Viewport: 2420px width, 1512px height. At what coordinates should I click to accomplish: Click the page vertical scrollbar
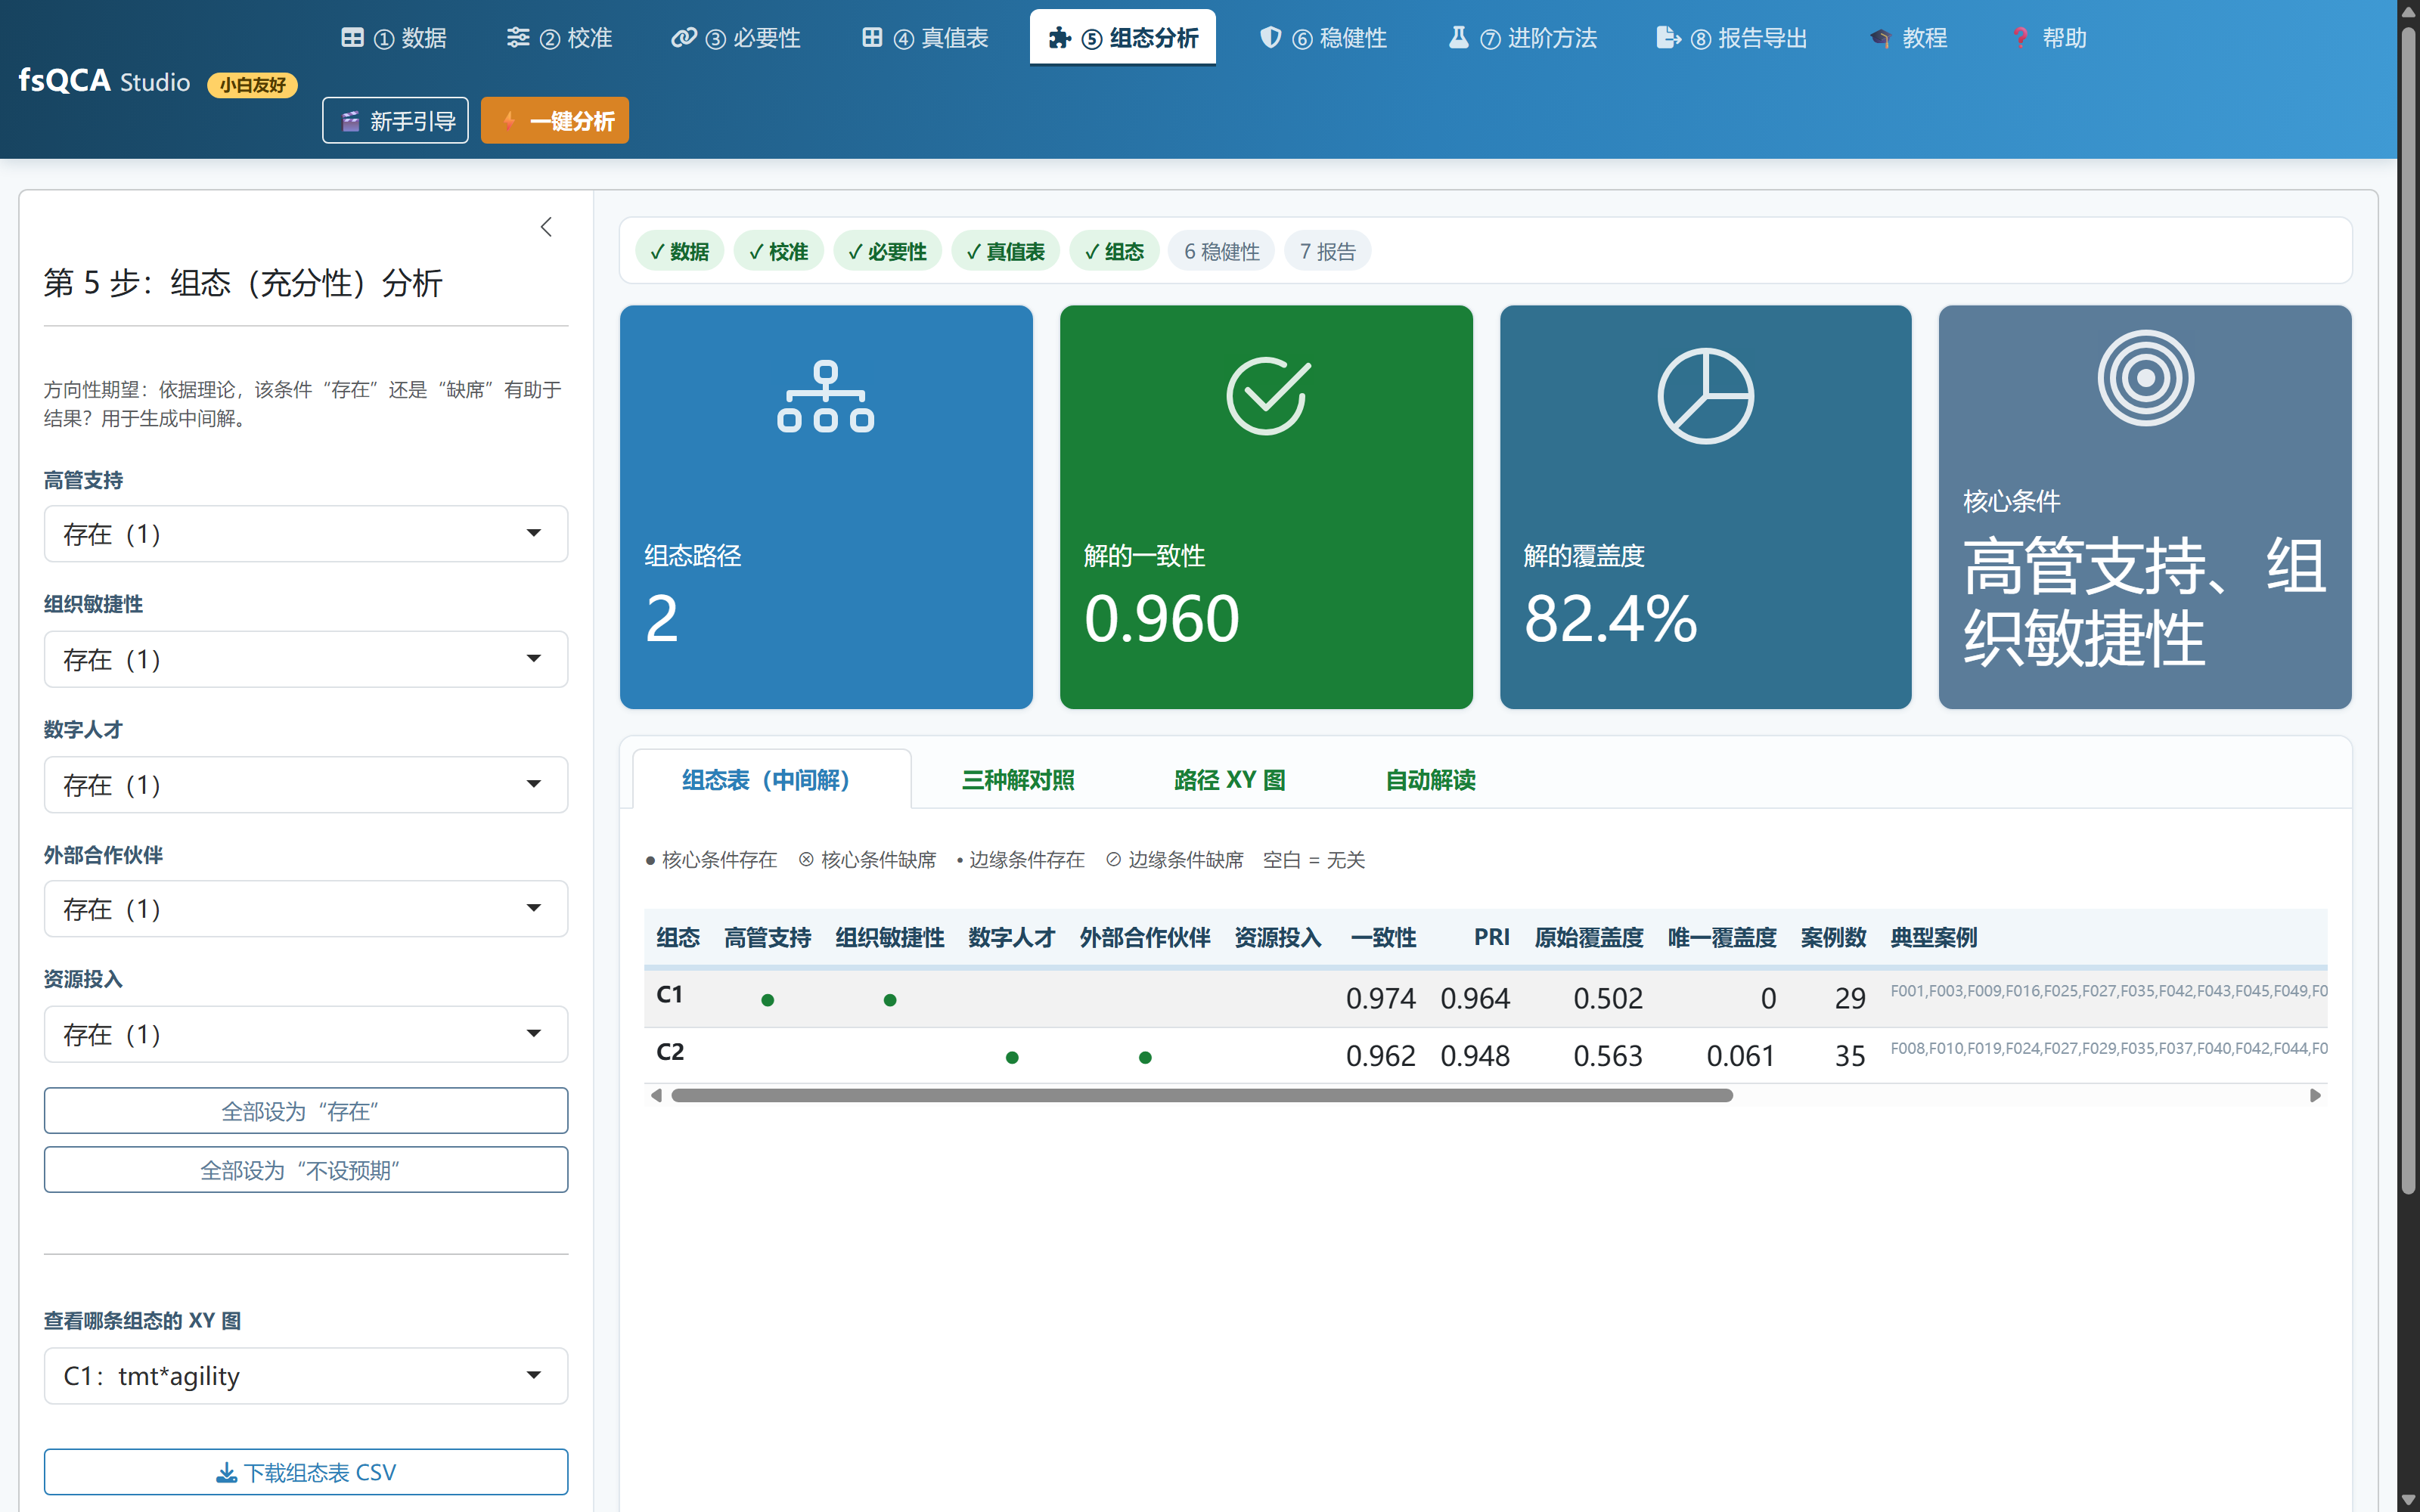click(x=2408, y=610)
